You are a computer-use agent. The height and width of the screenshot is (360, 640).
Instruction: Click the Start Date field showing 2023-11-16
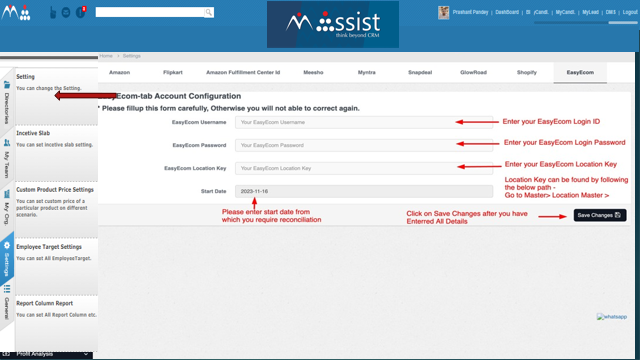pyautogui.click(x=364, y=191)
